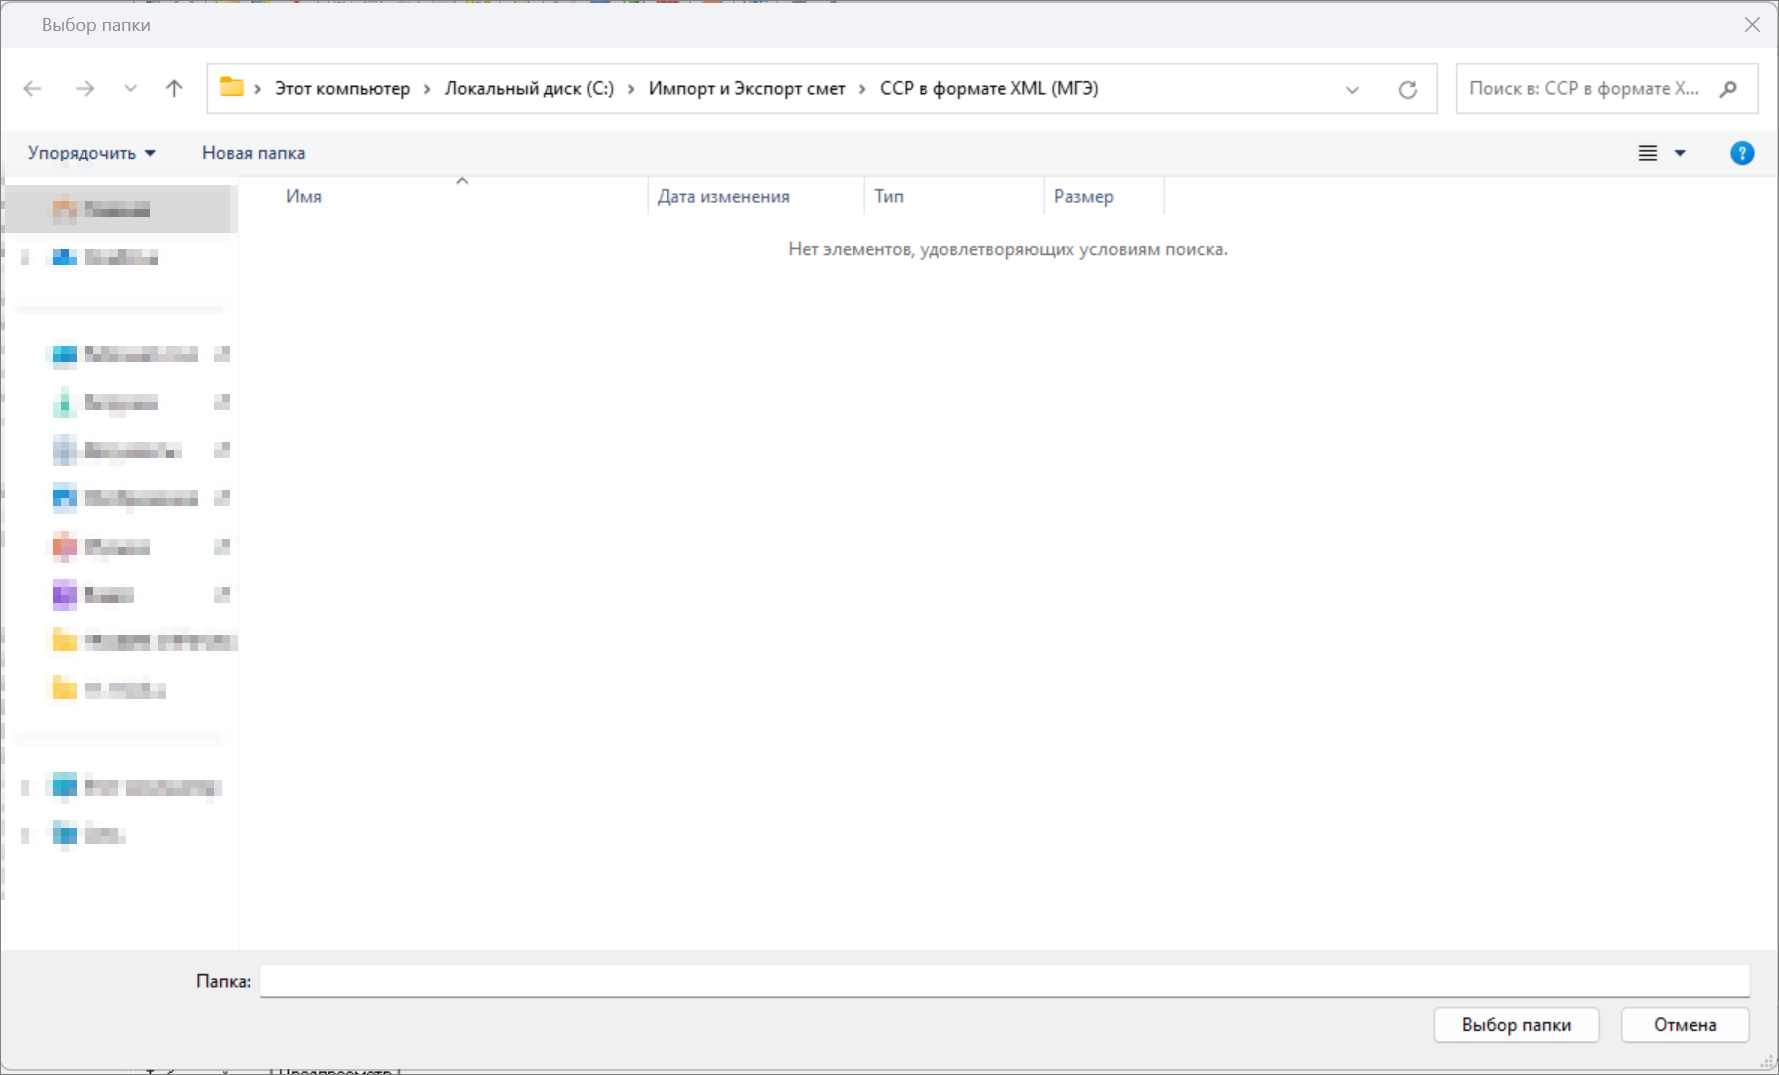Open Импорт и Экспорт смет breadcrumb

(746, 89)
